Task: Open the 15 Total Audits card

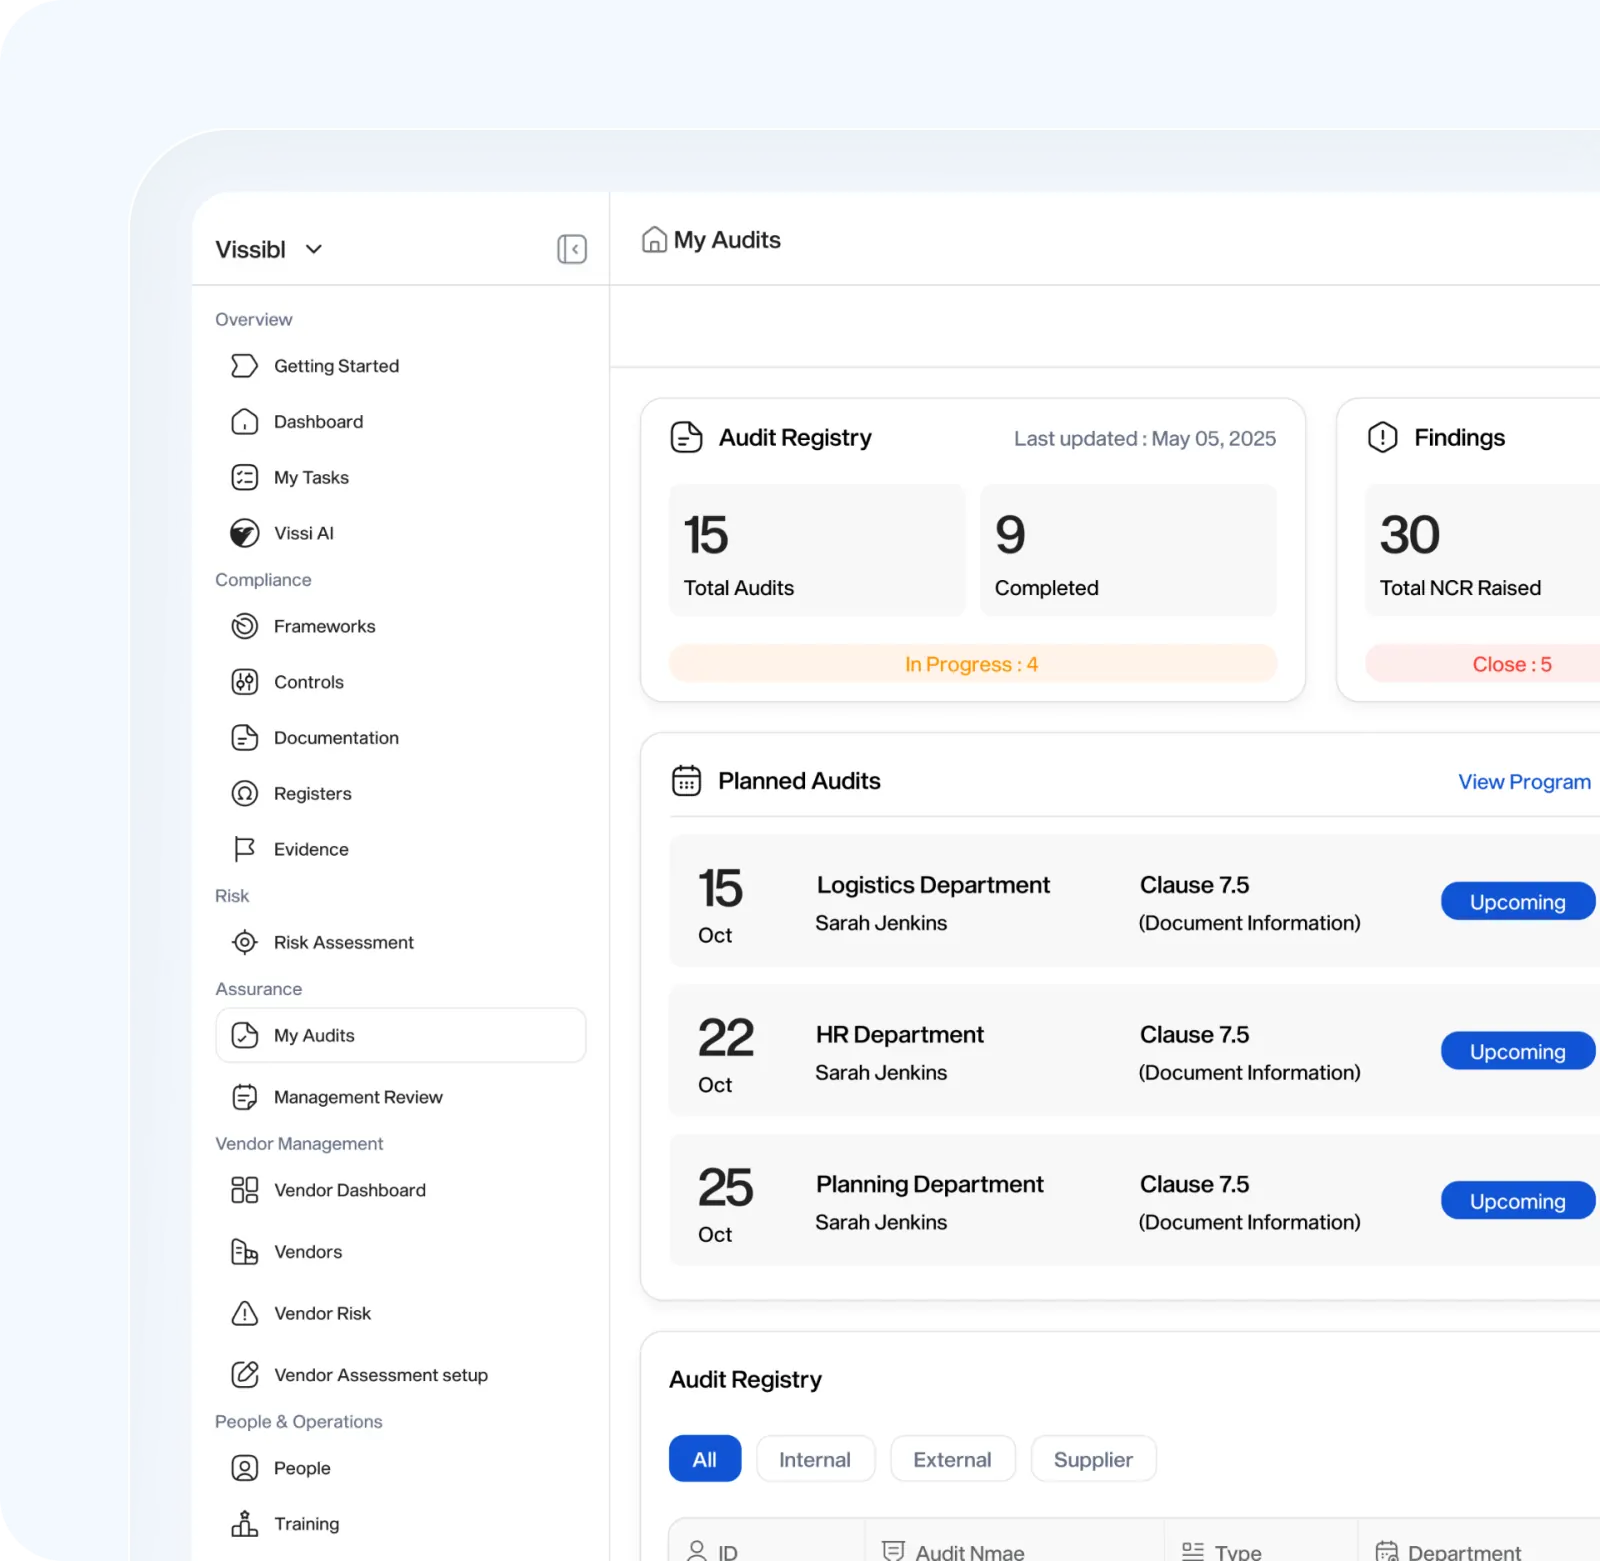Action: [817, 550]
